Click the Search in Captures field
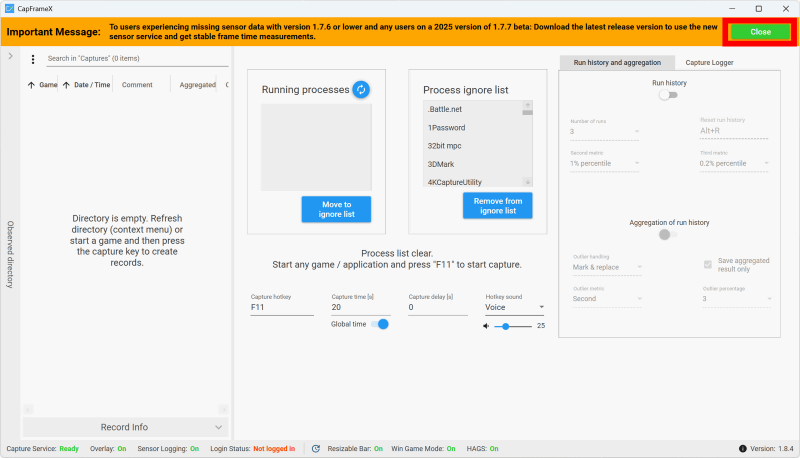 coord(136,59)
